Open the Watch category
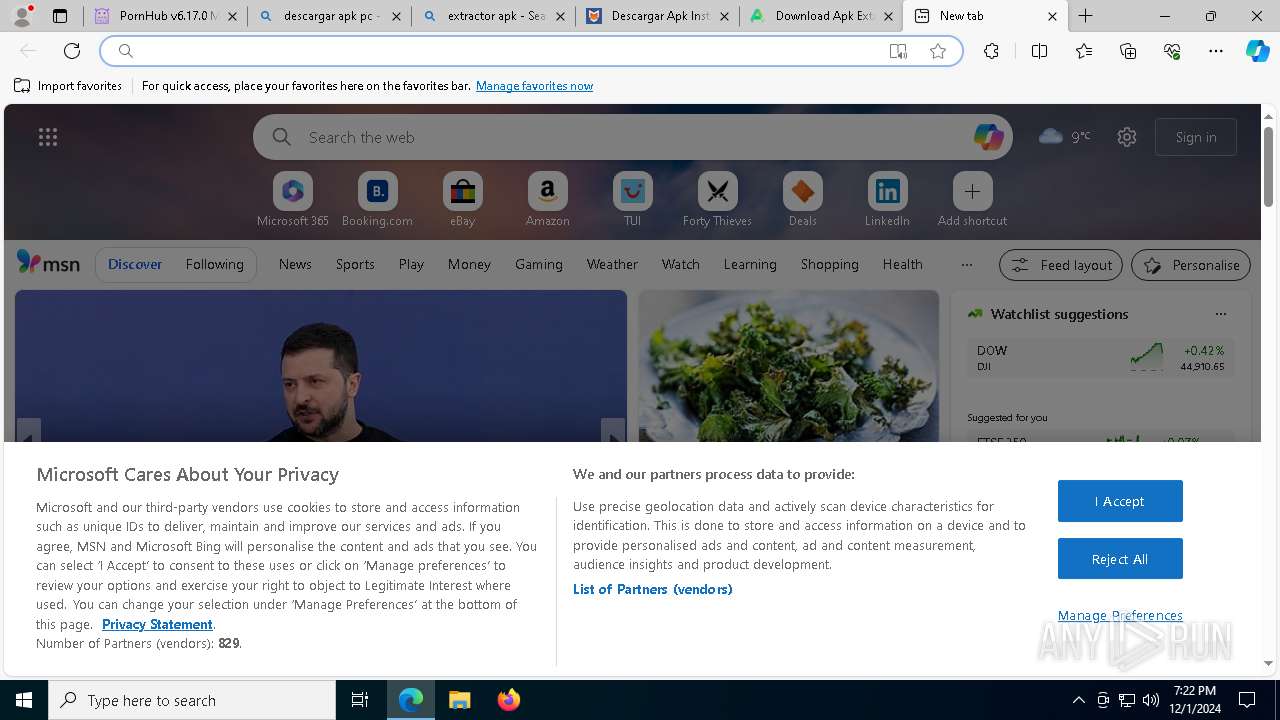 (681, 264)
